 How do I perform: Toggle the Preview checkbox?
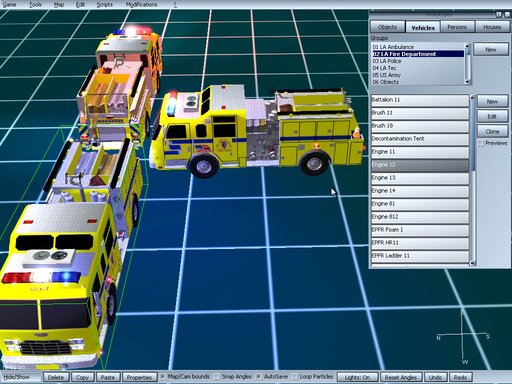click(481, 143)
